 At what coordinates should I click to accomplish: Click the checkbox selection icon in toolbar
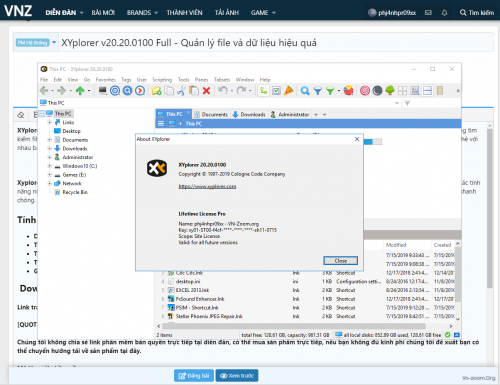276,90
